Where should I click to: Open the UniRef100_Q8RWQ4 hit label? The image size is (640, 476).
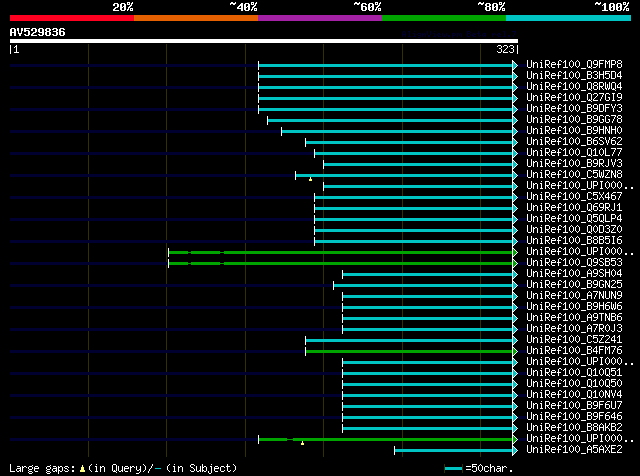click(x=574, y=87)
